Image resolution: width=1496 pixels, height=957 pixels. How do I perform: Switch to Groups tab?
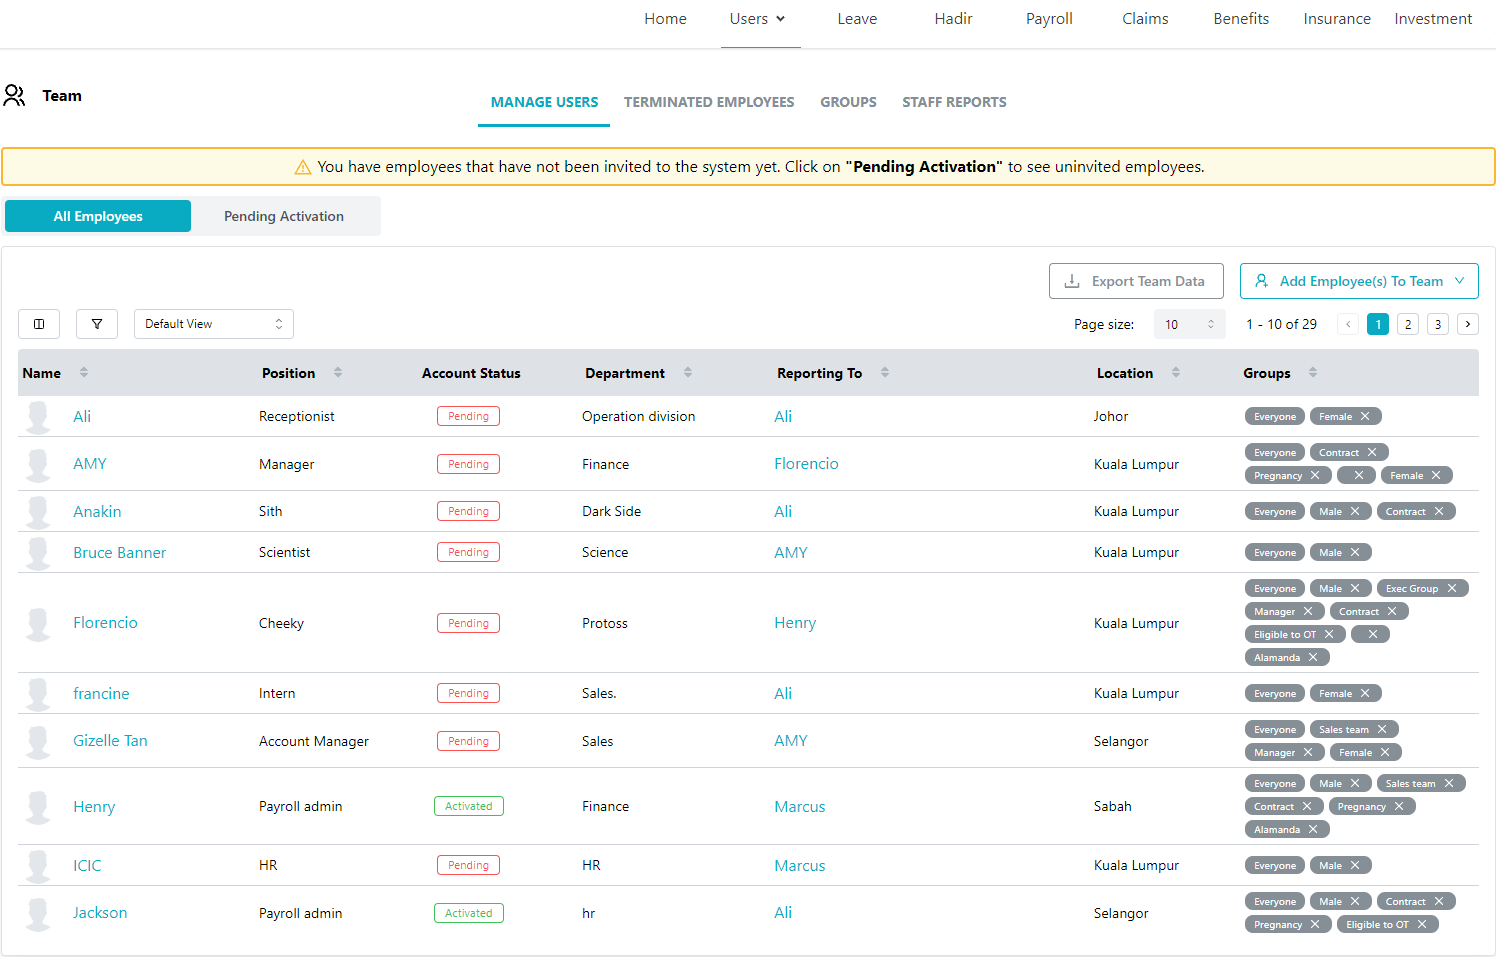click(848, 102)
